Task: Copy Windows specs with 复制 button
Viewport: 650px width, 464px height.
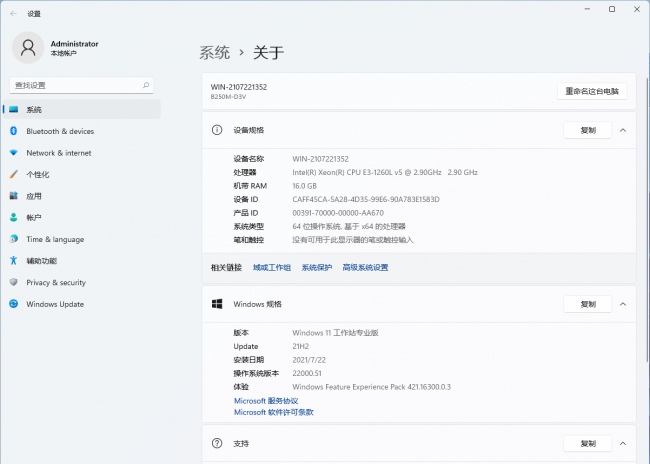Action: [588, 304]
